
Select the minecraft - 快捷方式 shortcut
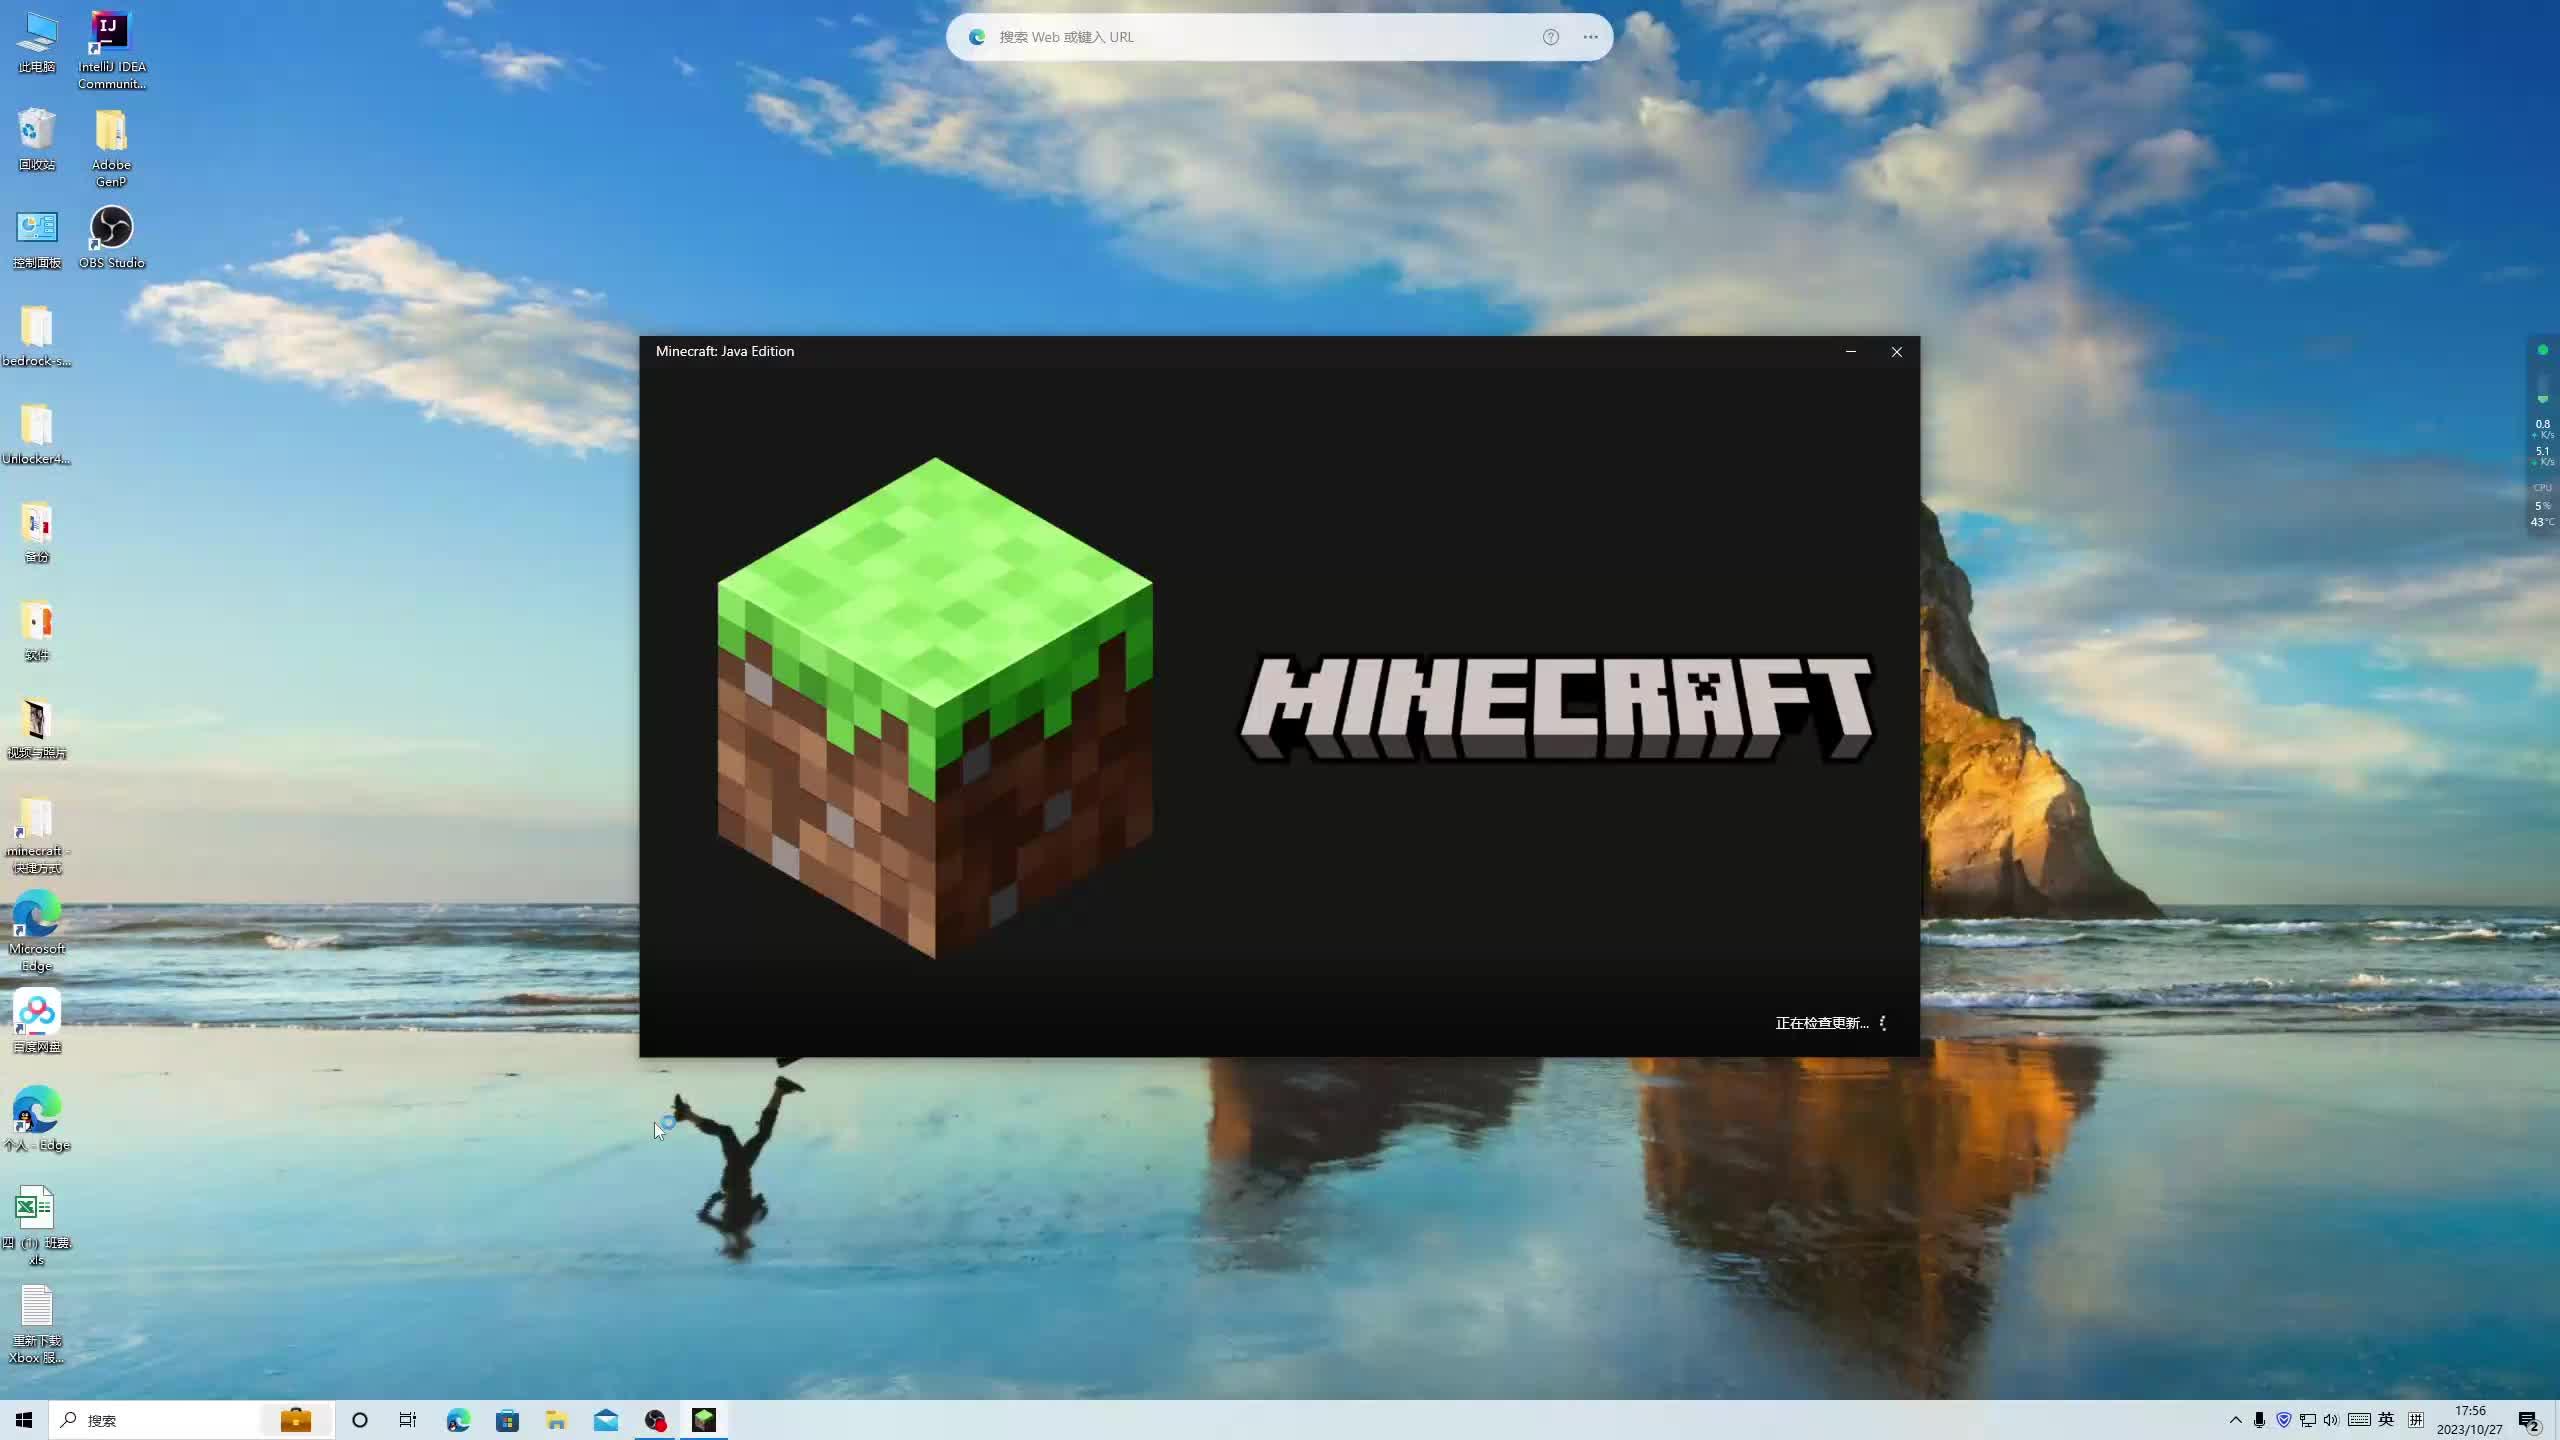tap(37, 835)
